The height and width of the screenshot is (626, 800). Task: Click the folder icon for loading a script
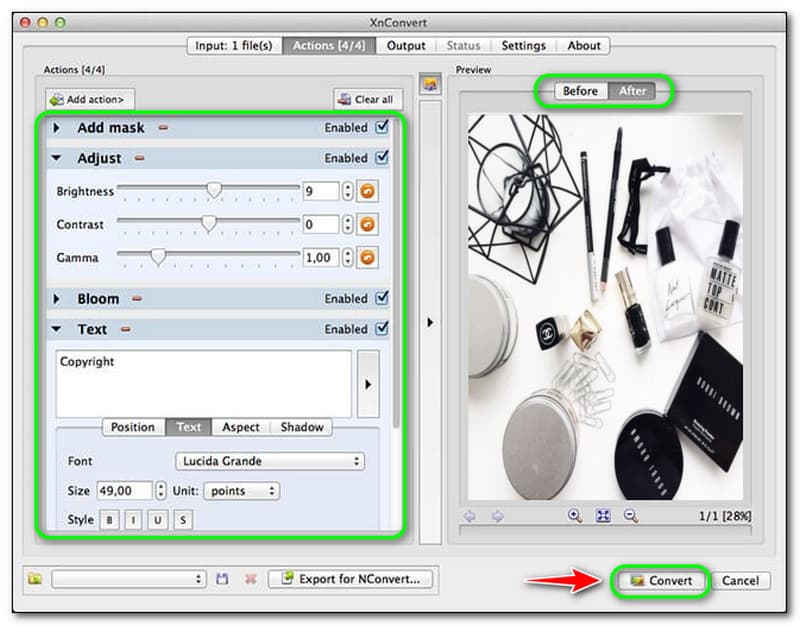[x=35, y=579]
